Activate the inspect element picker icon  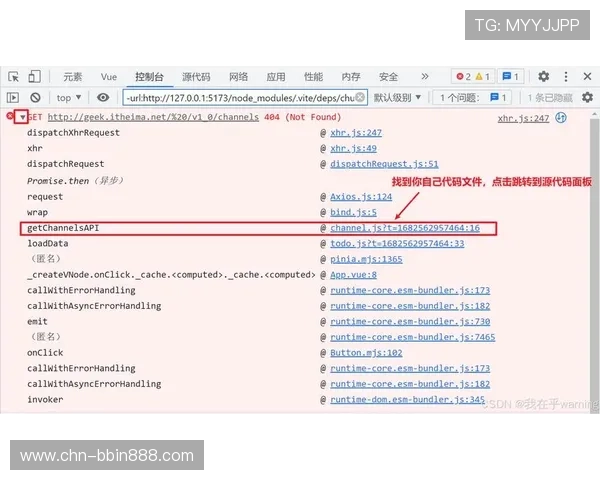click(13, 76)
